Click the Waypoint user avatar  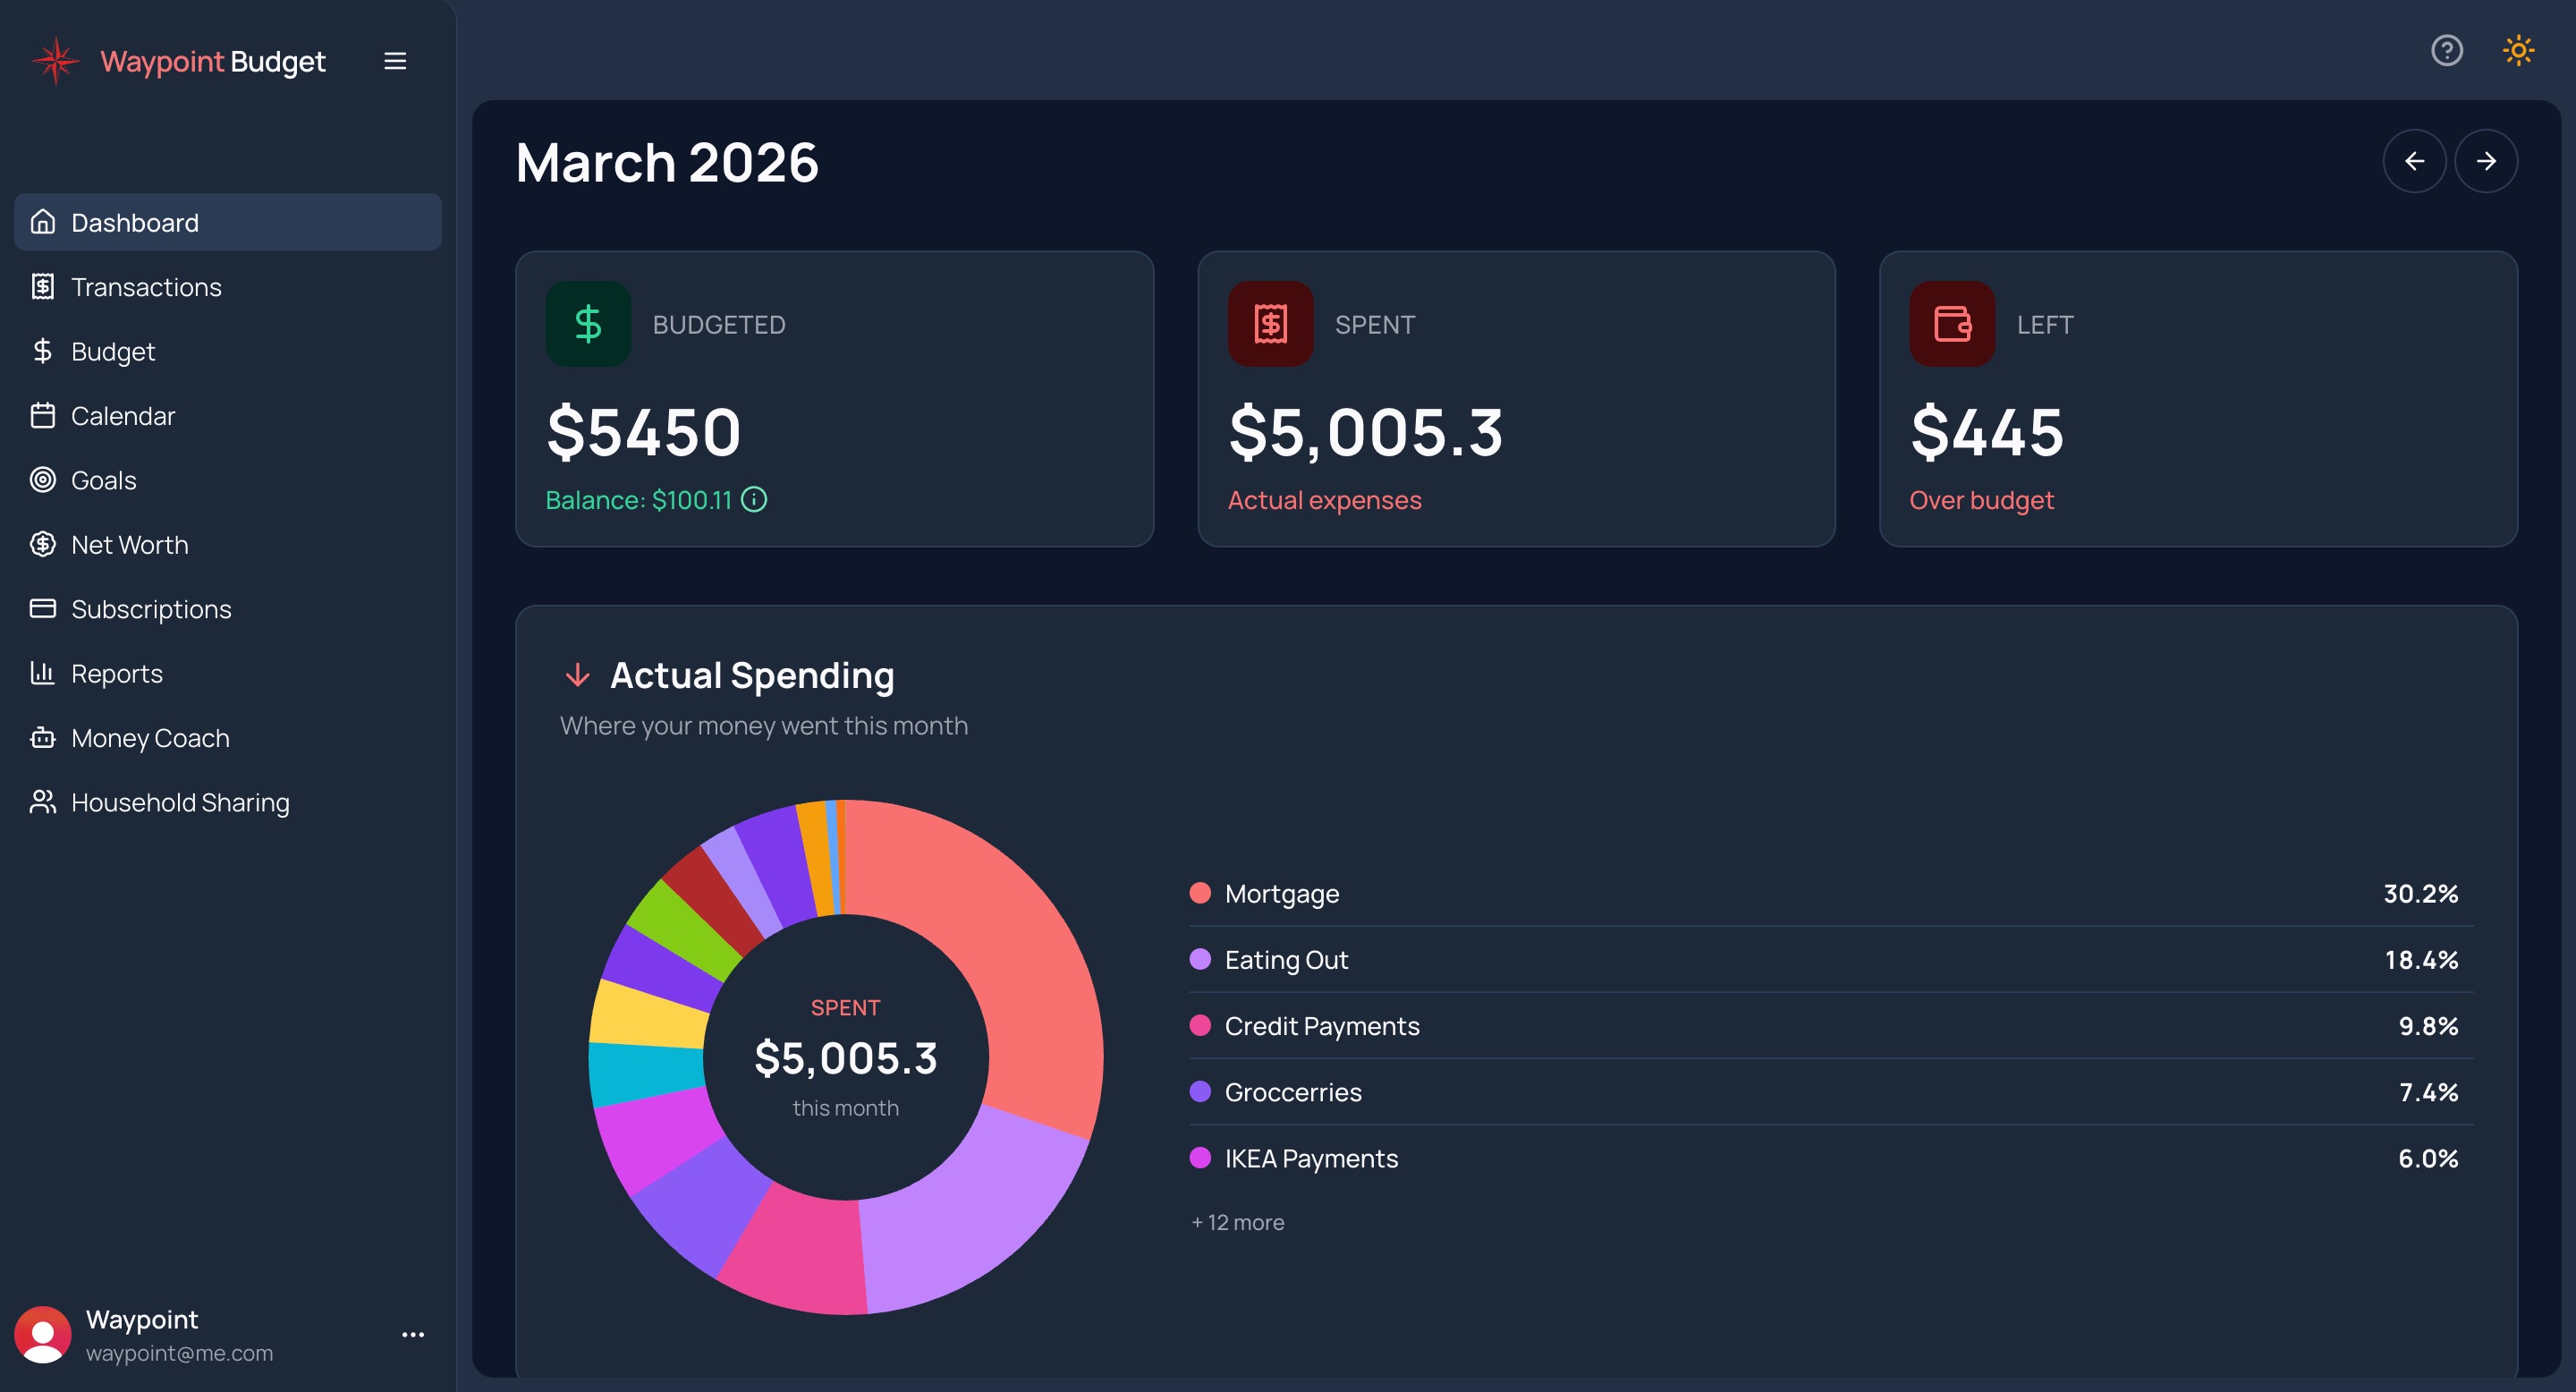click(x=43, y=1334)
